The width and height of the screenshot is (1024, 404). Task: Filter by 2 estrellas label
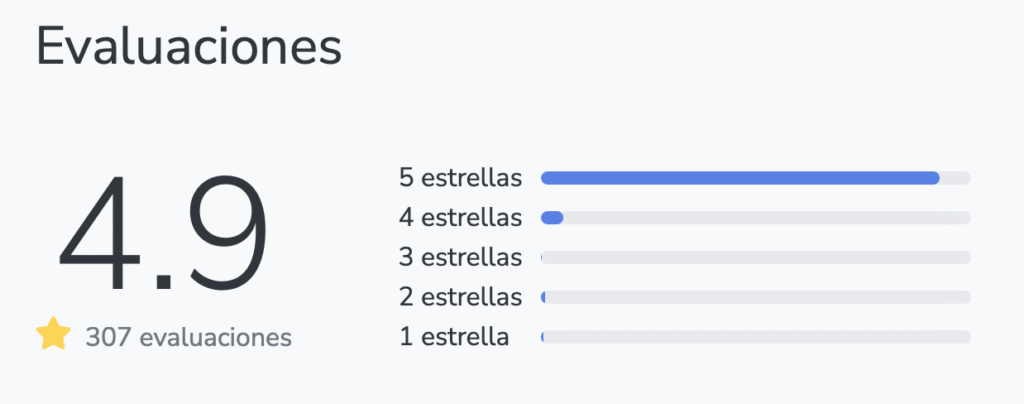[460, 297]
